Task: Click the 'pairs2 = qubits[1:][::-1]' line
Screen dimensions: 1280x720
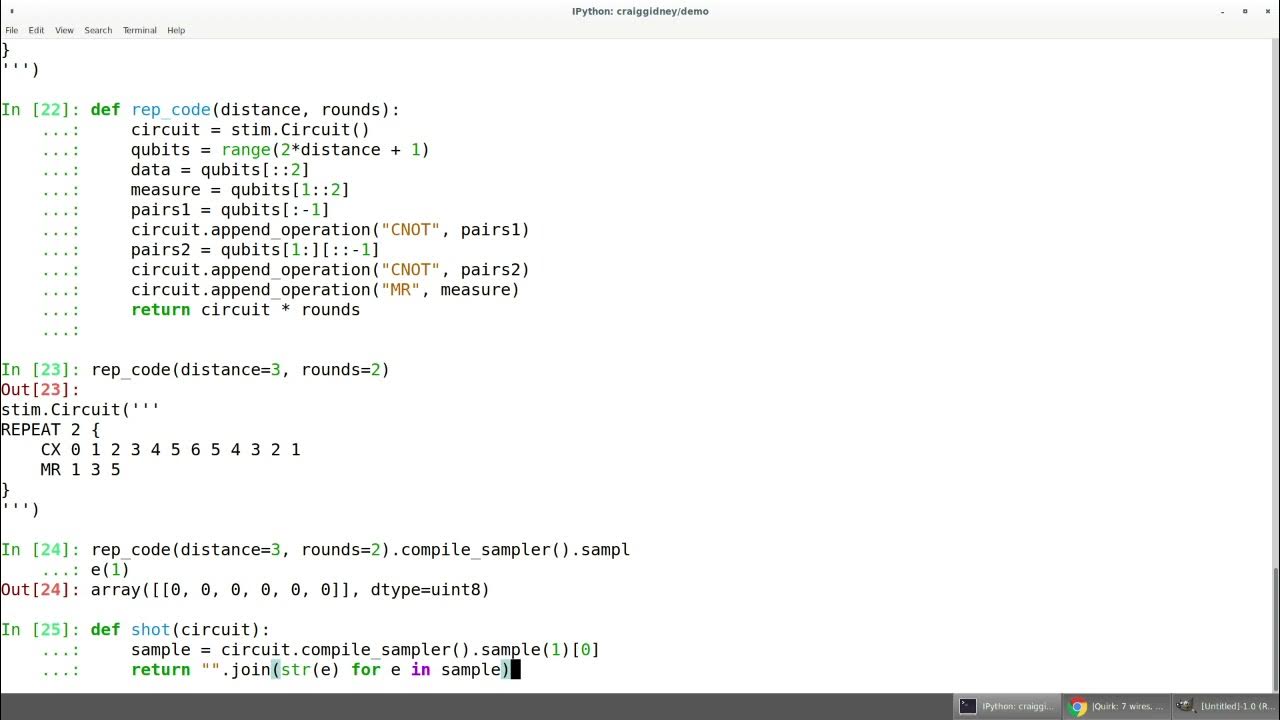Action: coord(255,250)
